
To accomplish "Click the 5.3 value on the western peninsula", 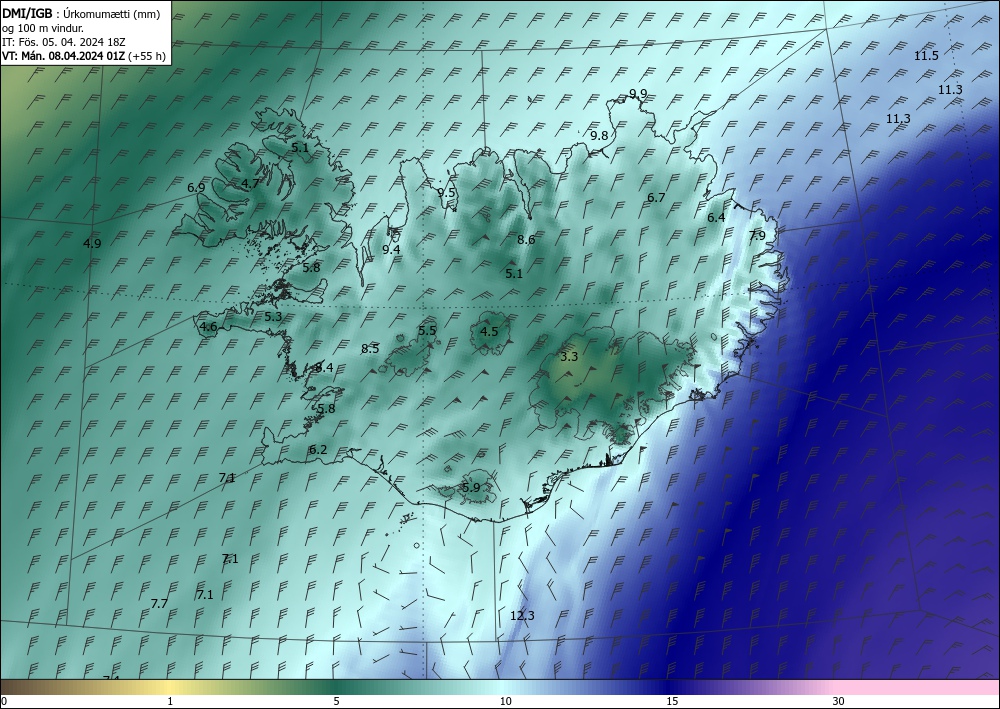I will pos(273,316).
